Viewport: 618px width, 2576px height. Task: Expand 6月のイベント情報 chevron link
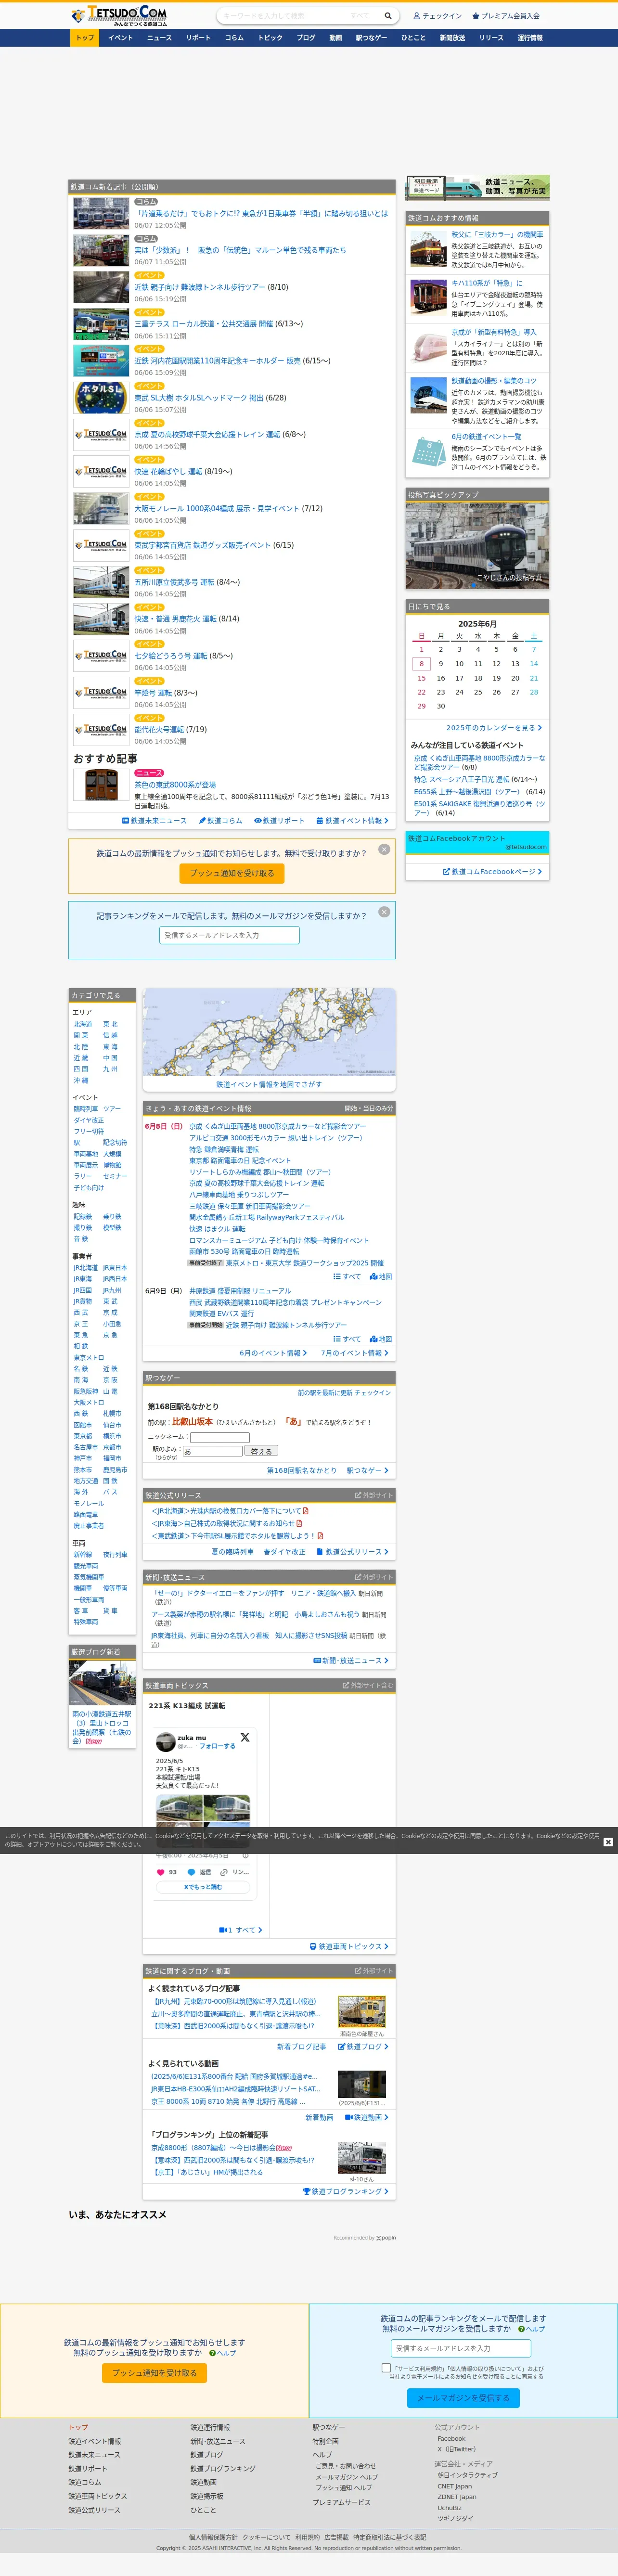273,1353
